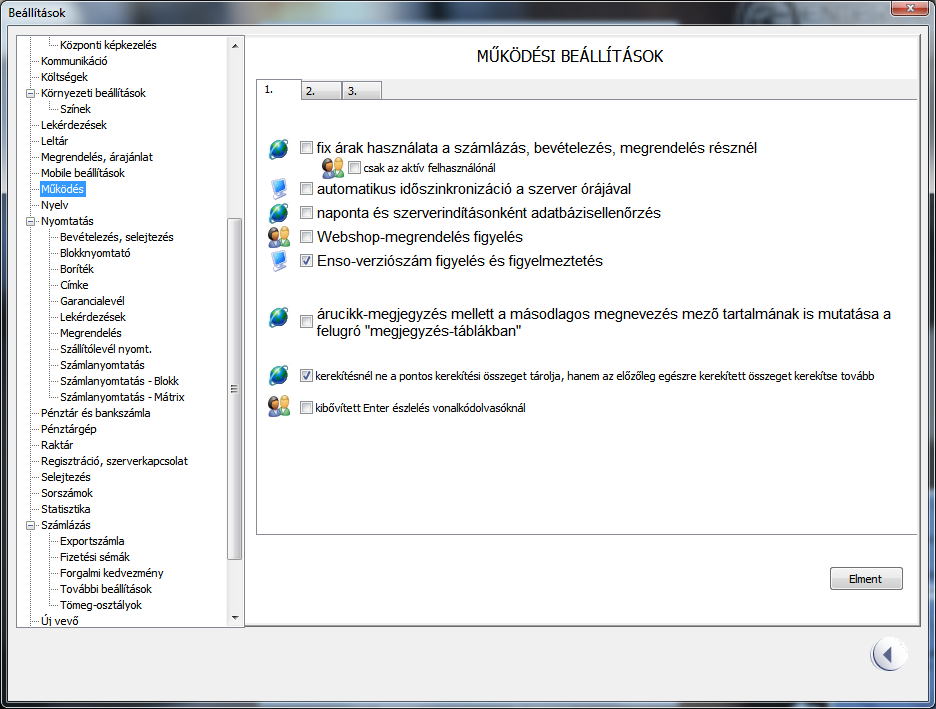Enable fix árak használata checkbox
Viewport: 936px width, 709px height.
306,147
